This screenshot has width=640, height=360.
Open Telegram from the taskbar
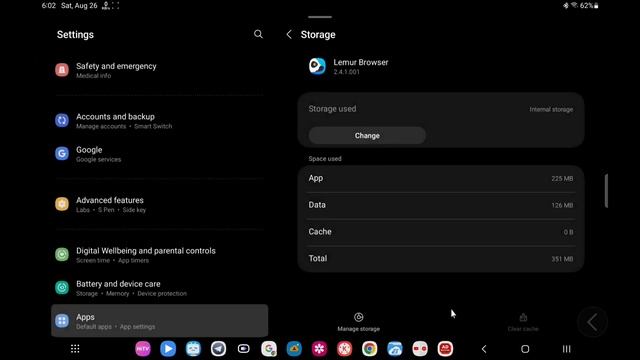pyautogui.click(x=218, y=349)
